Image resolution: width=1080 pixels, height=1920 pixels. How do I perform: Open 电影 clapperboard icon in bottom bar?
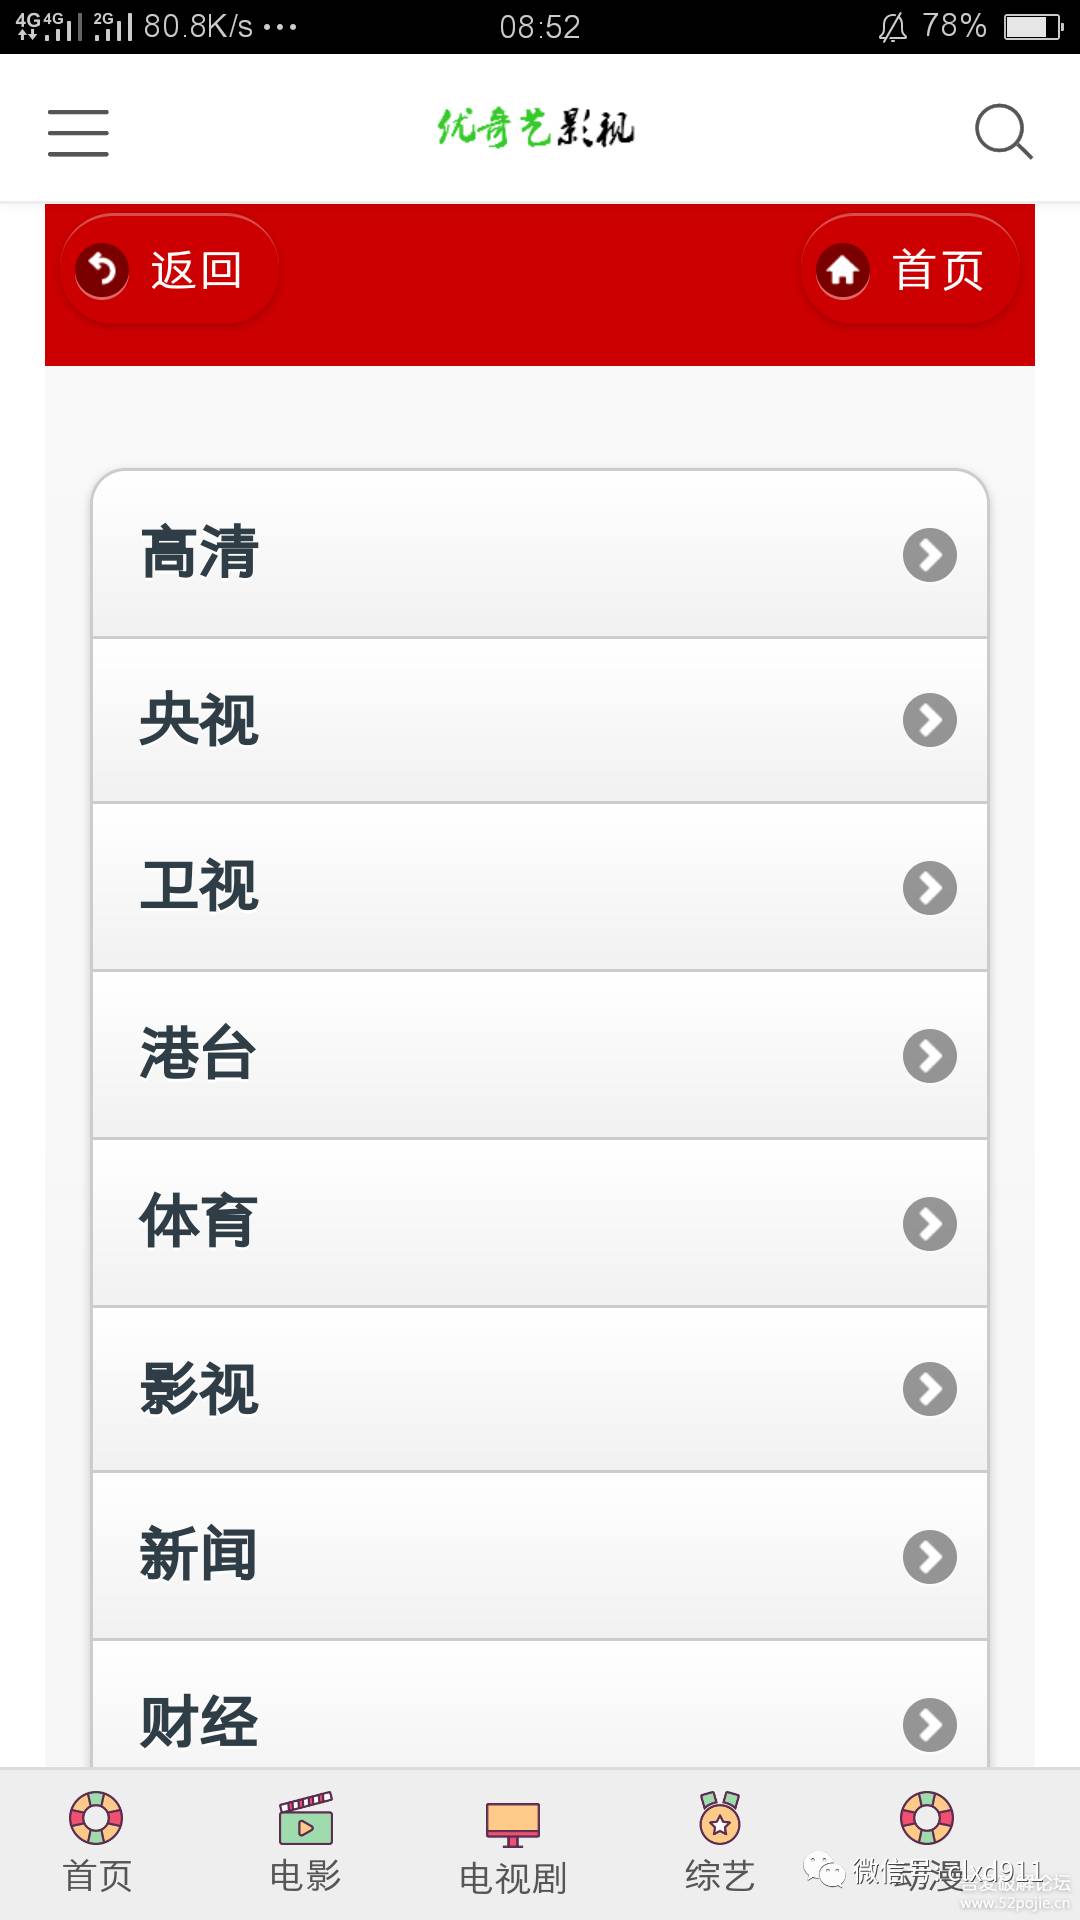point(306,1819)
